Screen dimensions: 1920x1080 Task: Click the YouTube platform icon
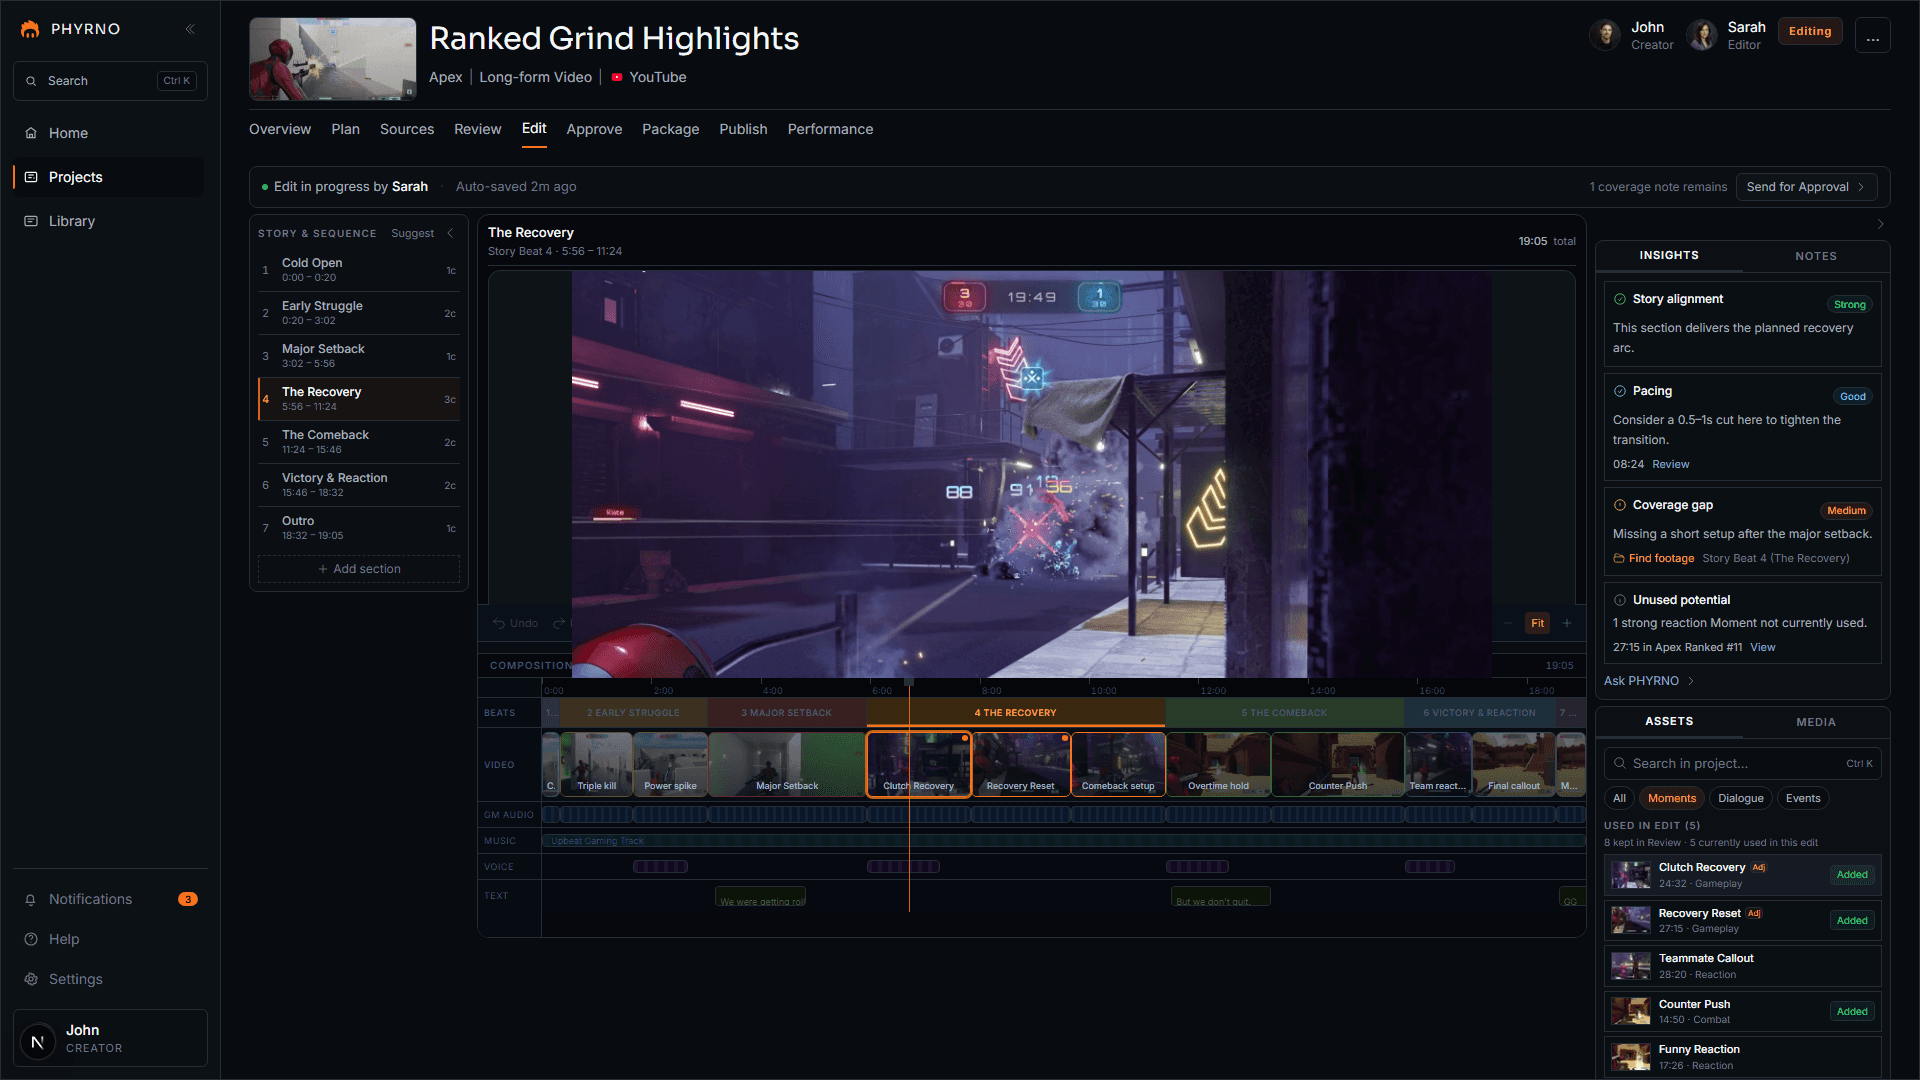tap(617, 77)
